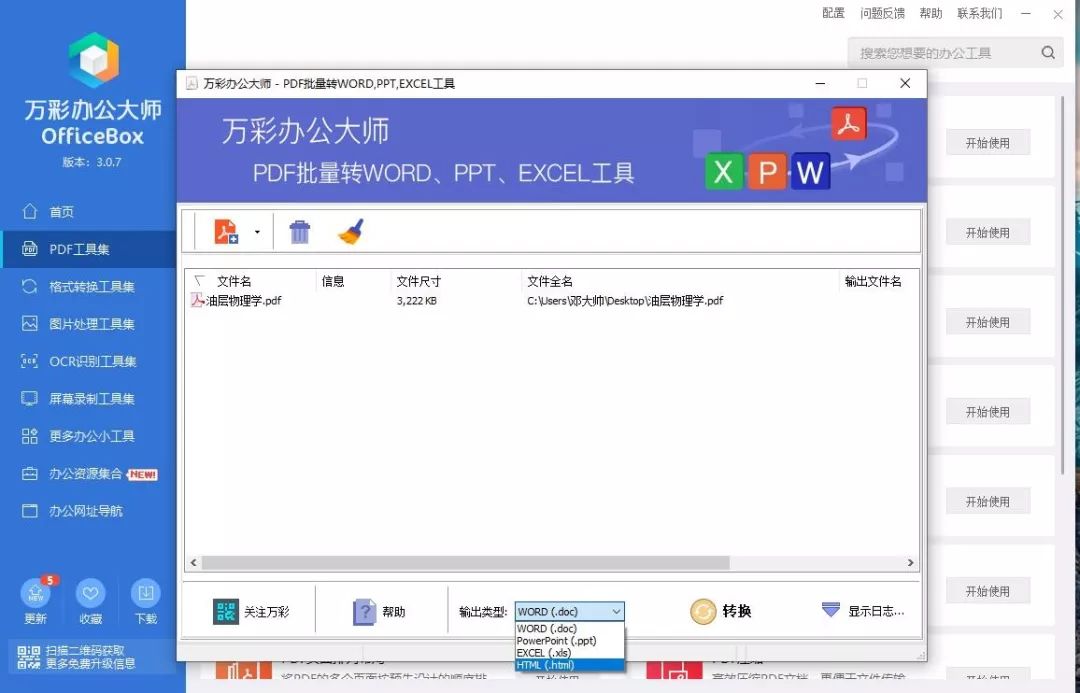The width and height of the screenshot is (1080, 693).
Task: Choose PowerPoint (.ppt) from the output list
Action: click(556, 641)
